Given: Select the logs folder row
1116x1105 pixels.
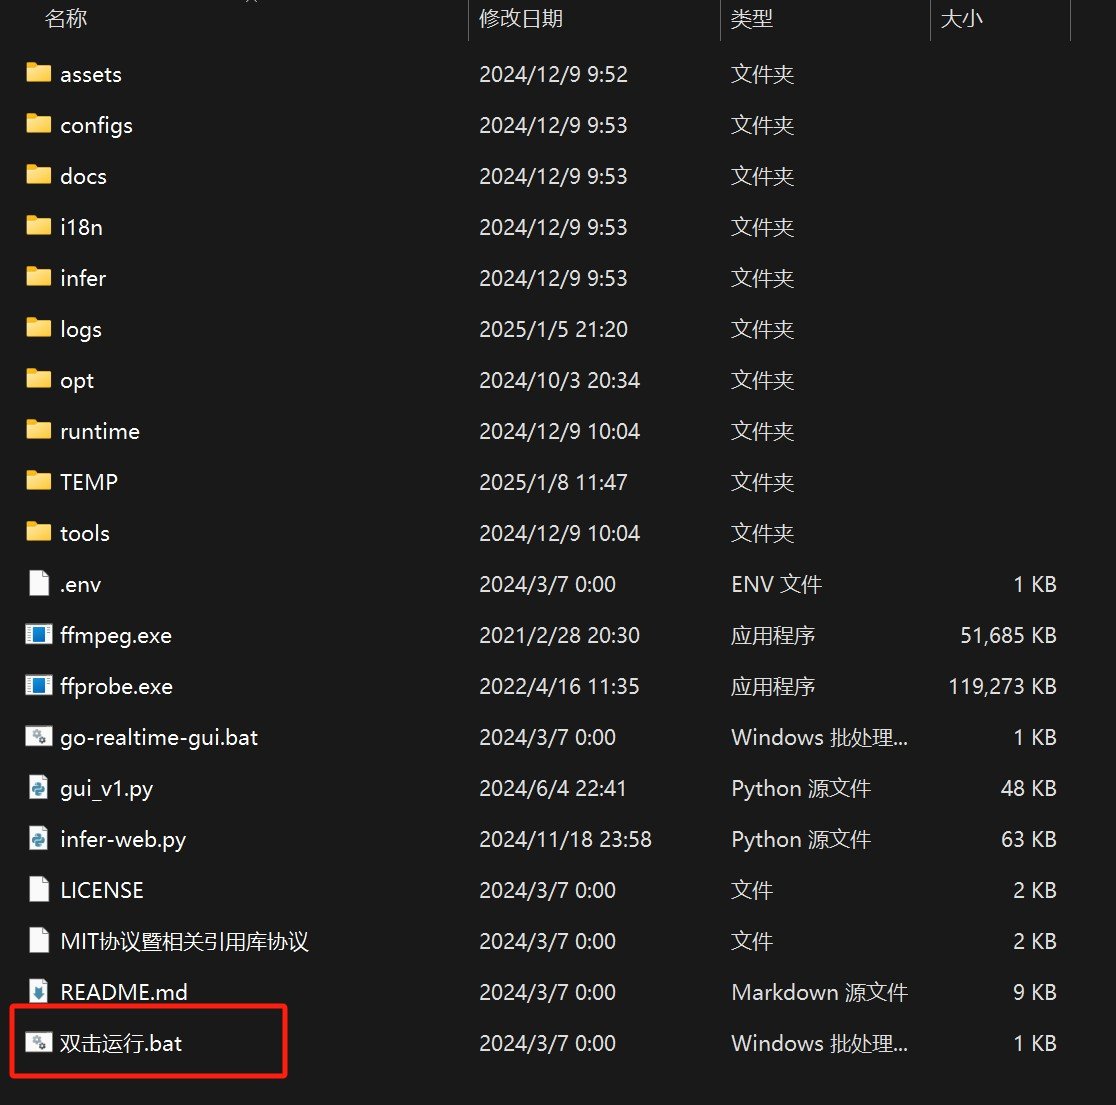Looking at the screenshot, I should coord(80,328).
